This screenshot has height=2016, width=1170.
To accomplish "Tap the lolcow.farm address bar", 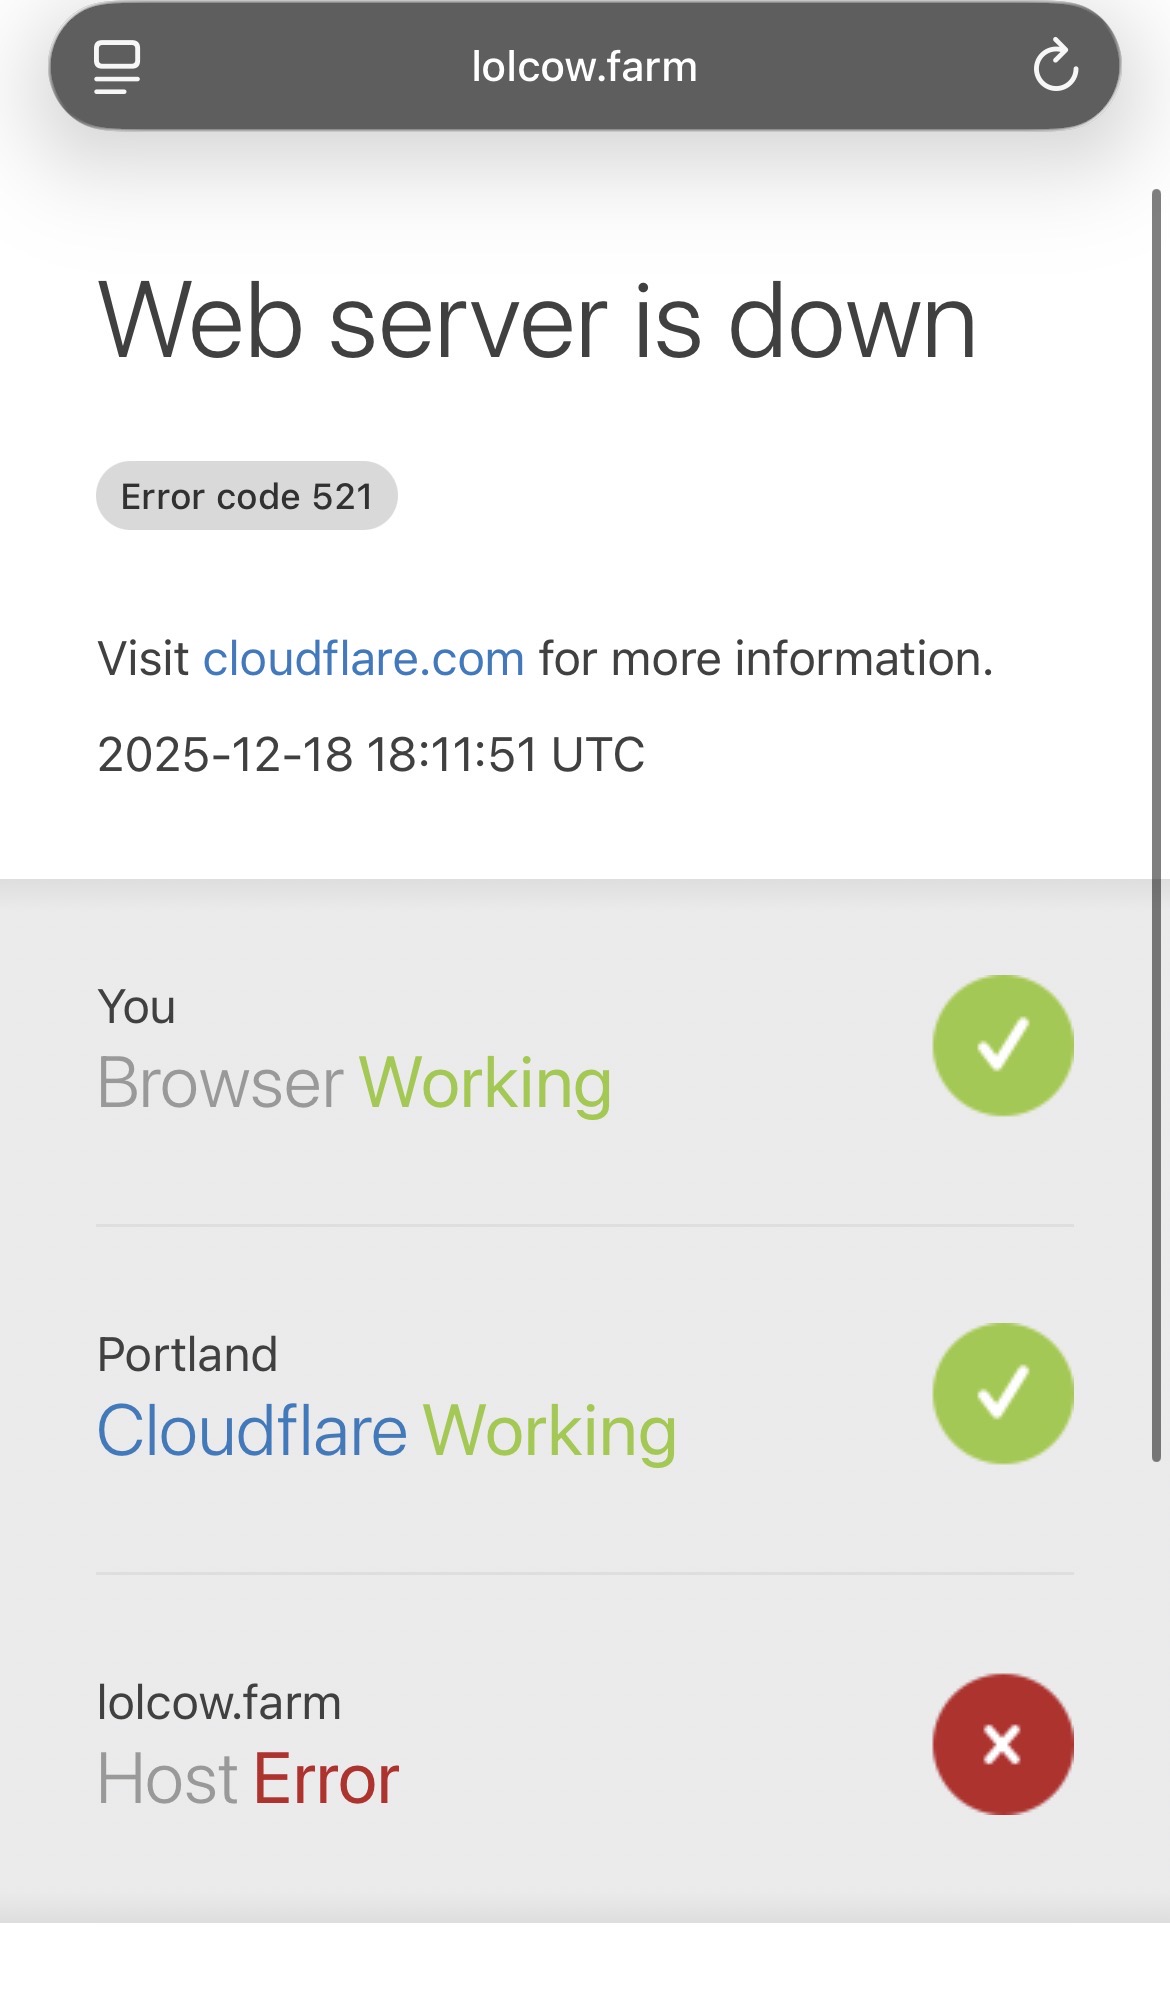I will tap(584, 67).
